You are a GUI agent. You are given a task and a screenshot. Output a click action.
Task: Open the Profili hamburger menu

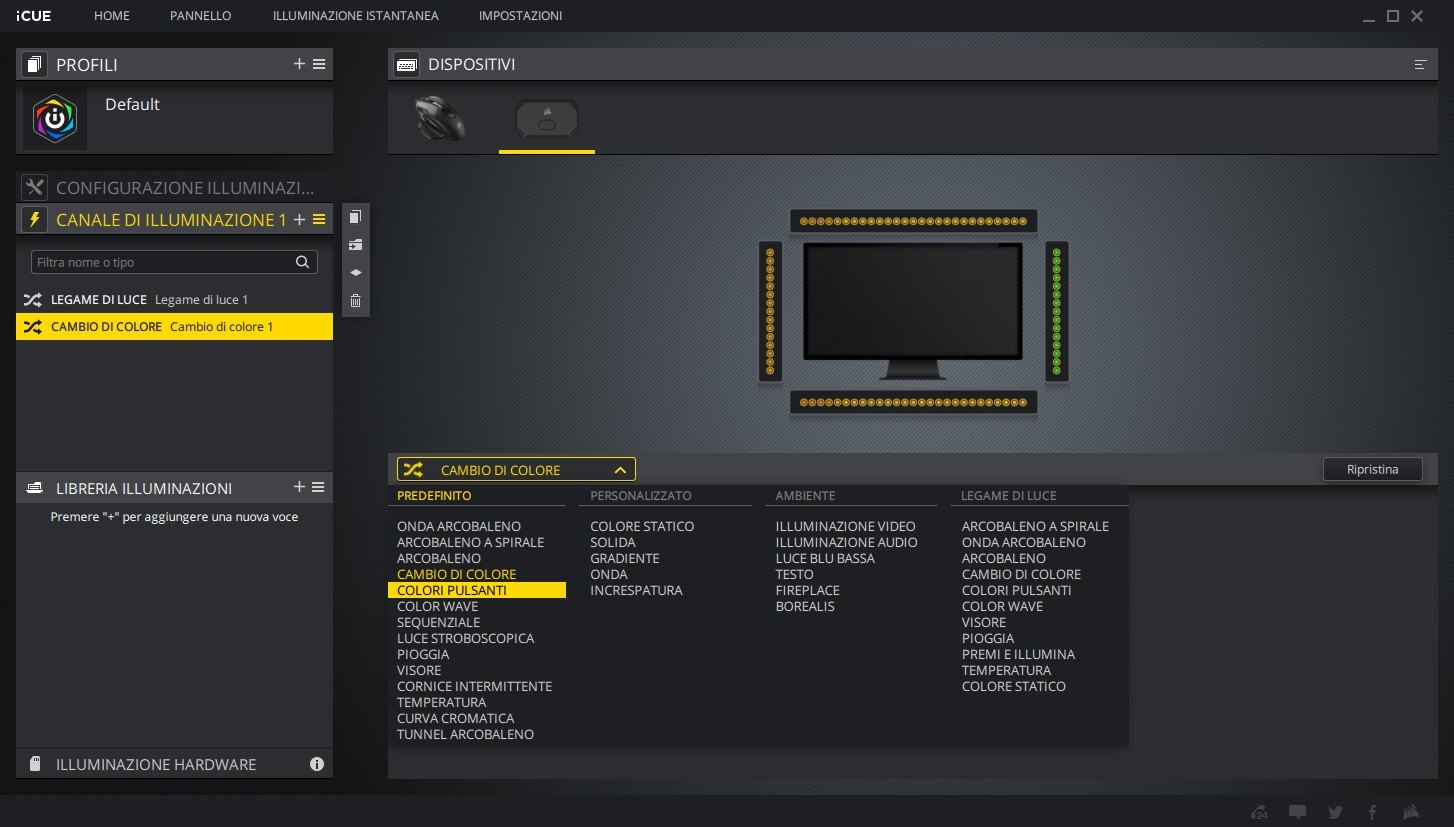(319, 64)
